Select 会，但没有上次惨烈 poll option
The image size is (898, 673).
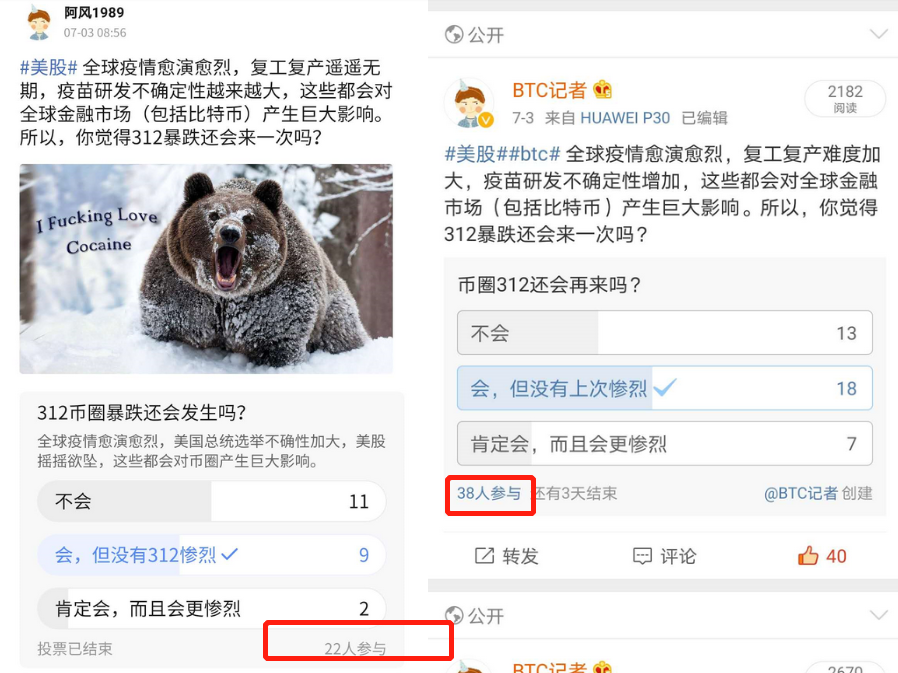[x=664, y=388]
